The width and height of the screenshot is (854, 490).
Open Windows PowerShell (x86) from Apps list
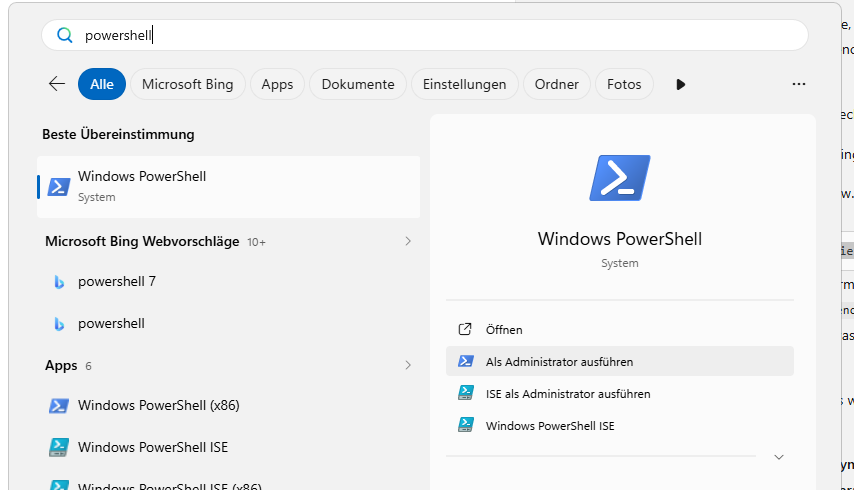click(x=228, y=406)
